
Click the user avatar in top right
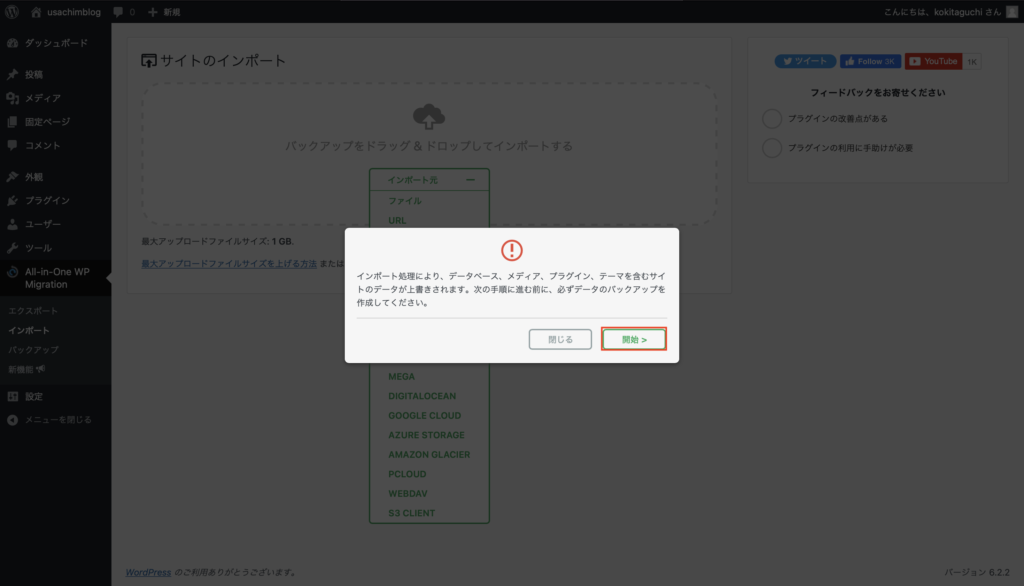click(x=1010, y=12)
